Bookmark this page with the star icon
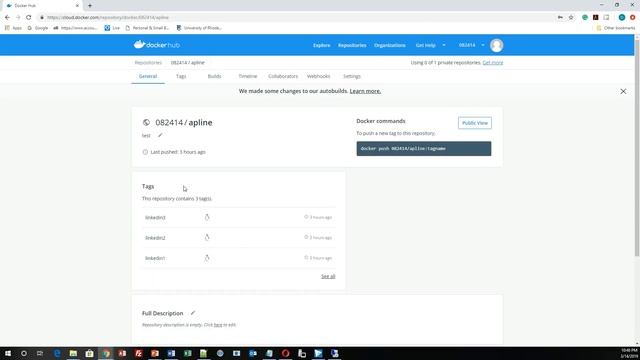This screenshot has height=360, width=640. [571, 18]
